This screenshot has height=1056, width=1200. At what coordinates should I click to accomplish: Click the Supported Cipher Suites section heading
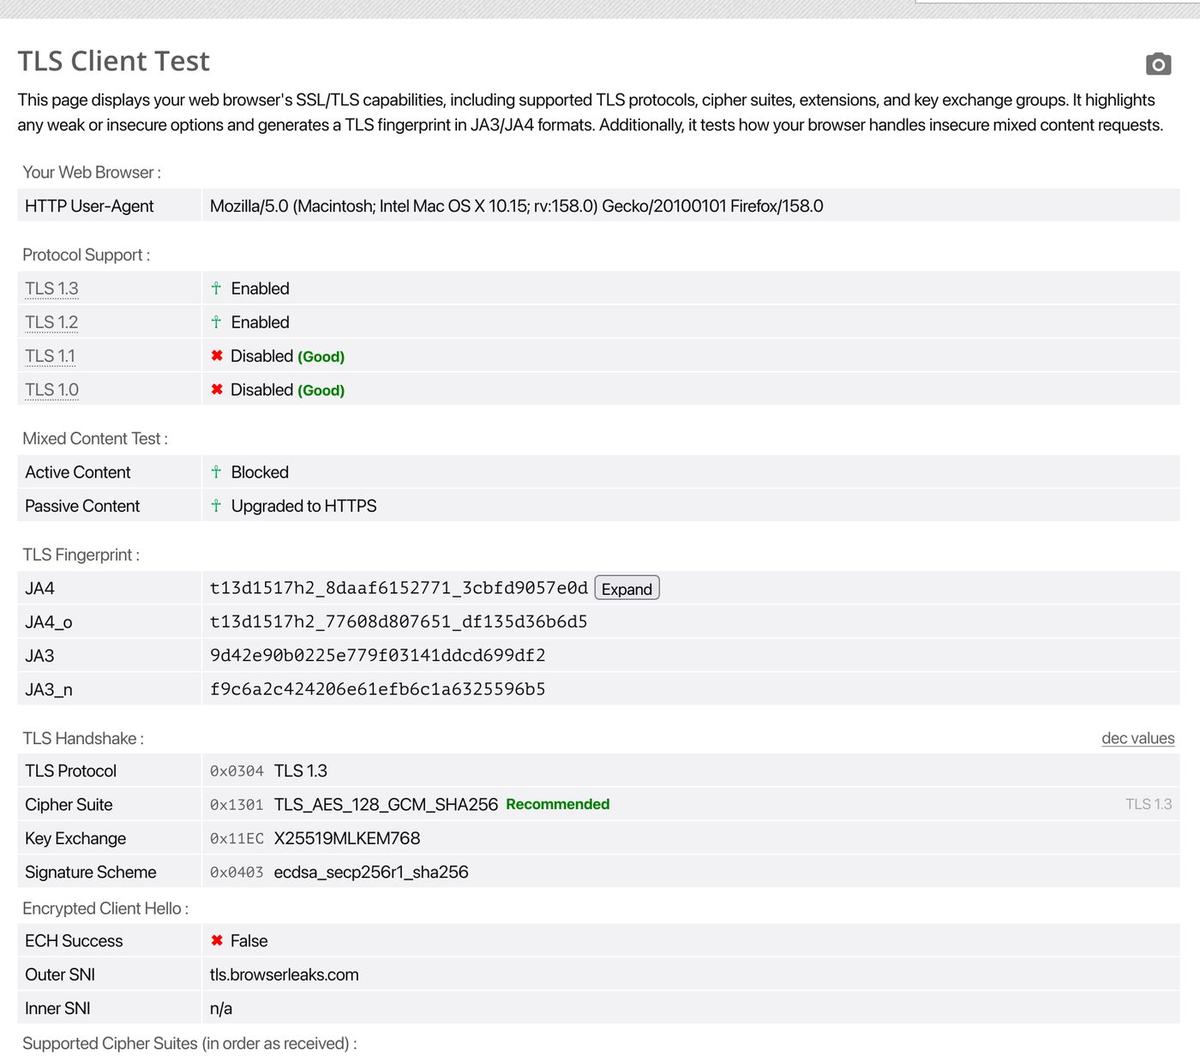tap(189, 1043)
